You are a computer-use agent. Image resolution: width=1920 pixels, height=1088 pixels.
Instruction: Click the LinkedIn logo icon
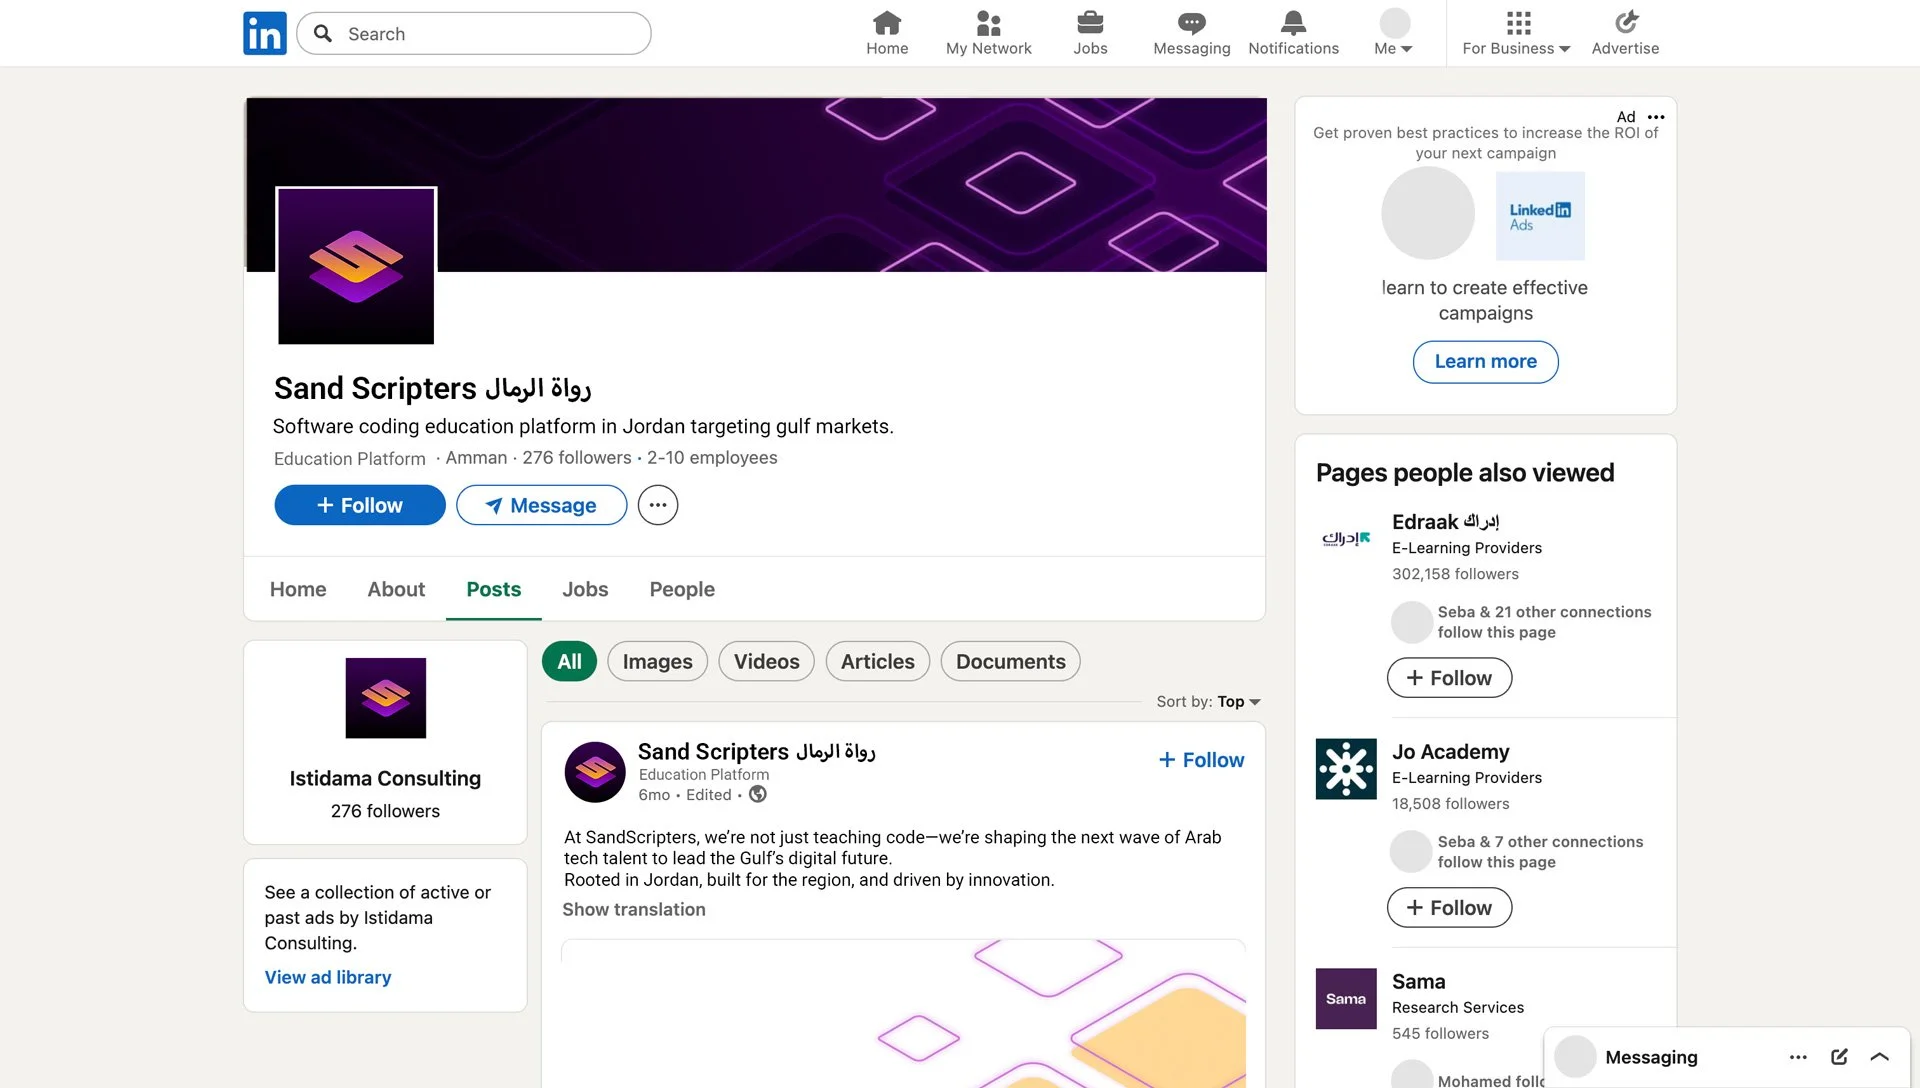(265, 33)
